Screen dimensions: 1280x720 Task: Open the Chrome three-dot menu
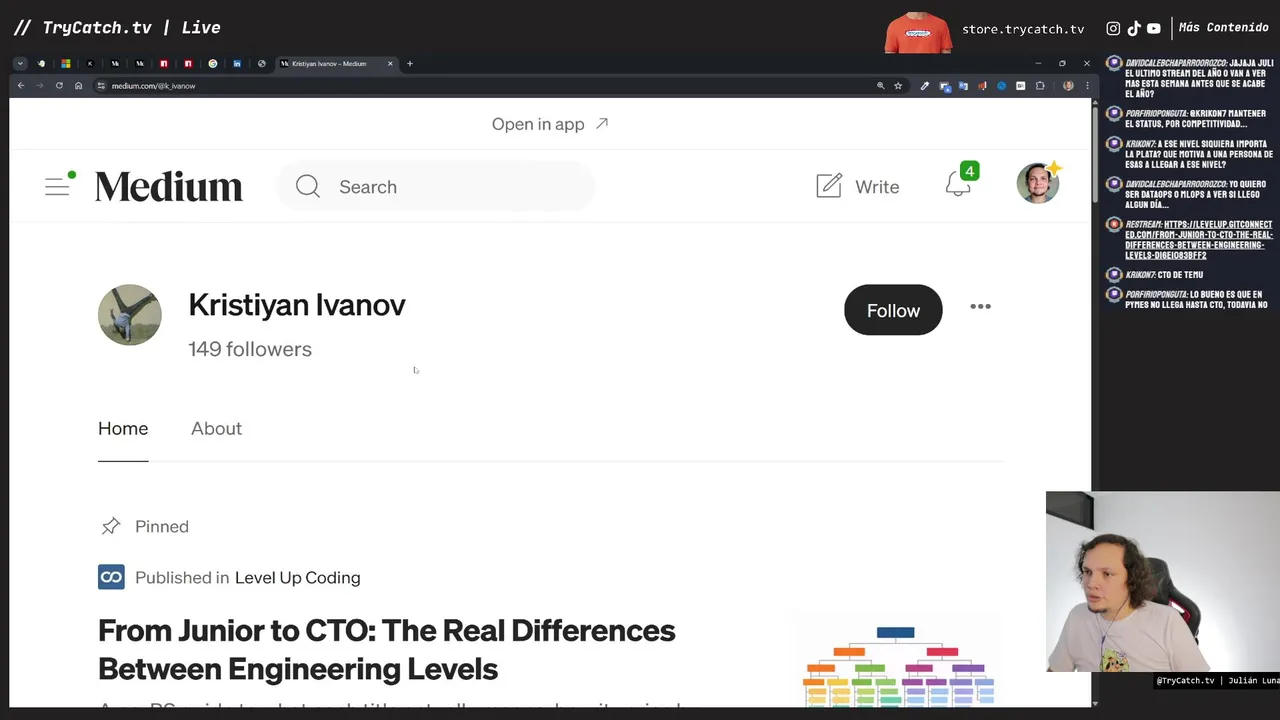[x=1087, y=86]
